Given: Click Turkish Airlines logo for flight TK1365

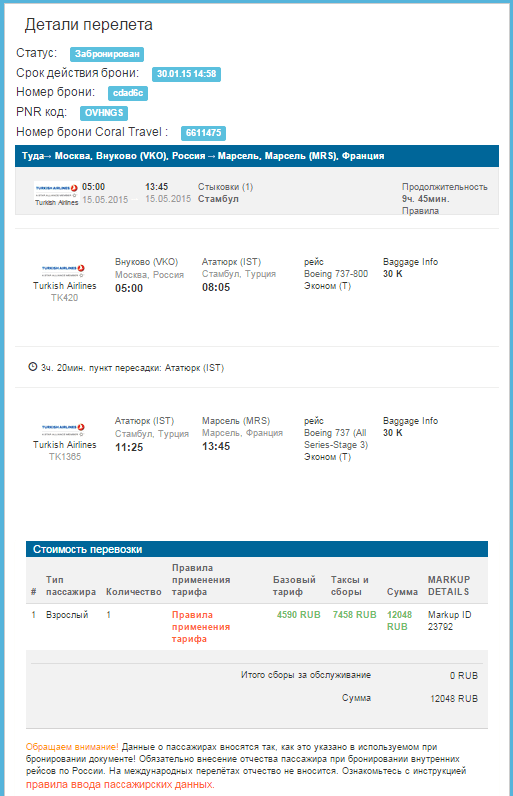Looking at the screenshot, I should [63, 430].
